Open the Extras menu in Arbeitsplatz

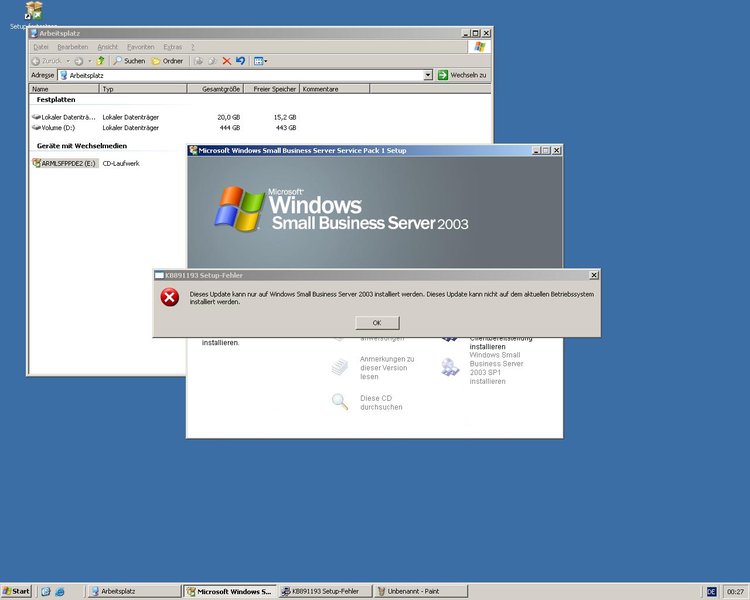tap(172, 47)
